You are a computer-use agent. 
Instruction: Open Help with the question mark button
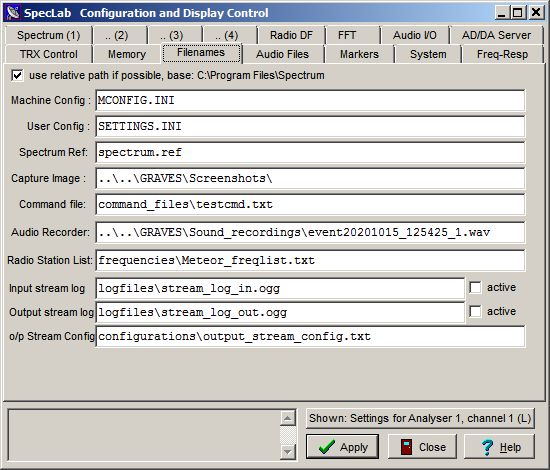[x=499, y=446]
